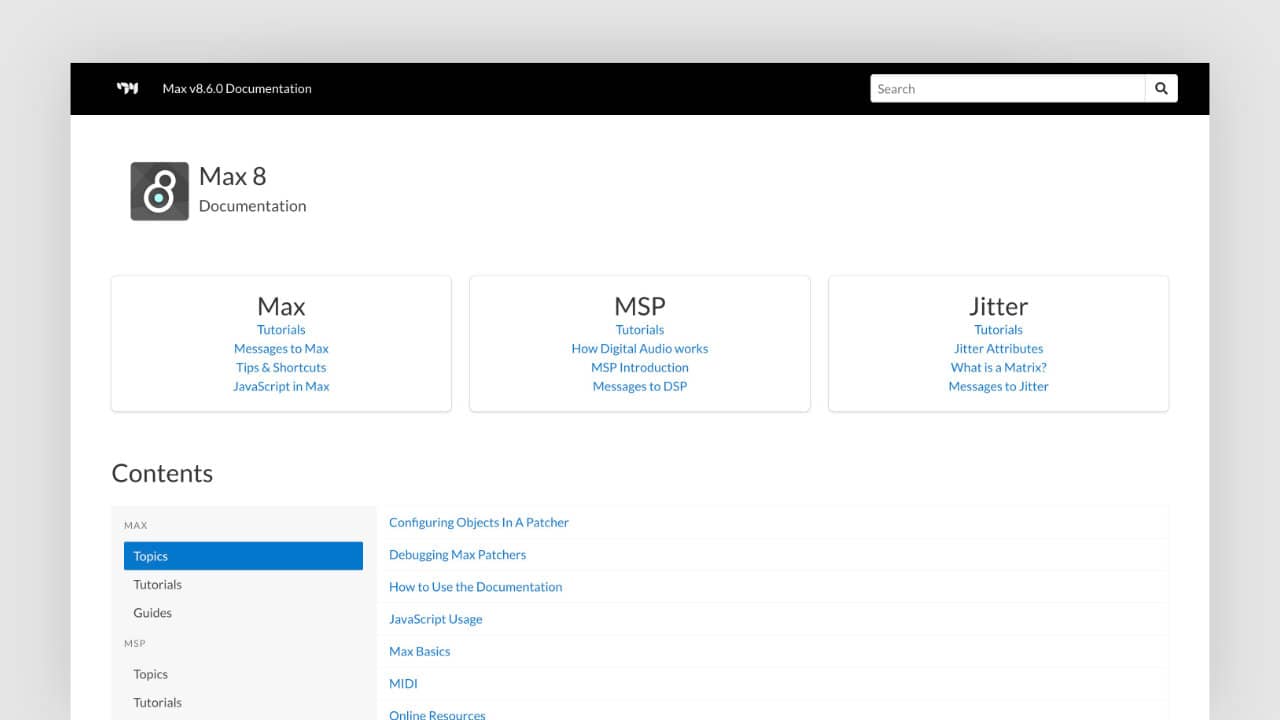The image size is (1280, 720).
Task: Select Guides under MAX section
Action: point(243,612)
